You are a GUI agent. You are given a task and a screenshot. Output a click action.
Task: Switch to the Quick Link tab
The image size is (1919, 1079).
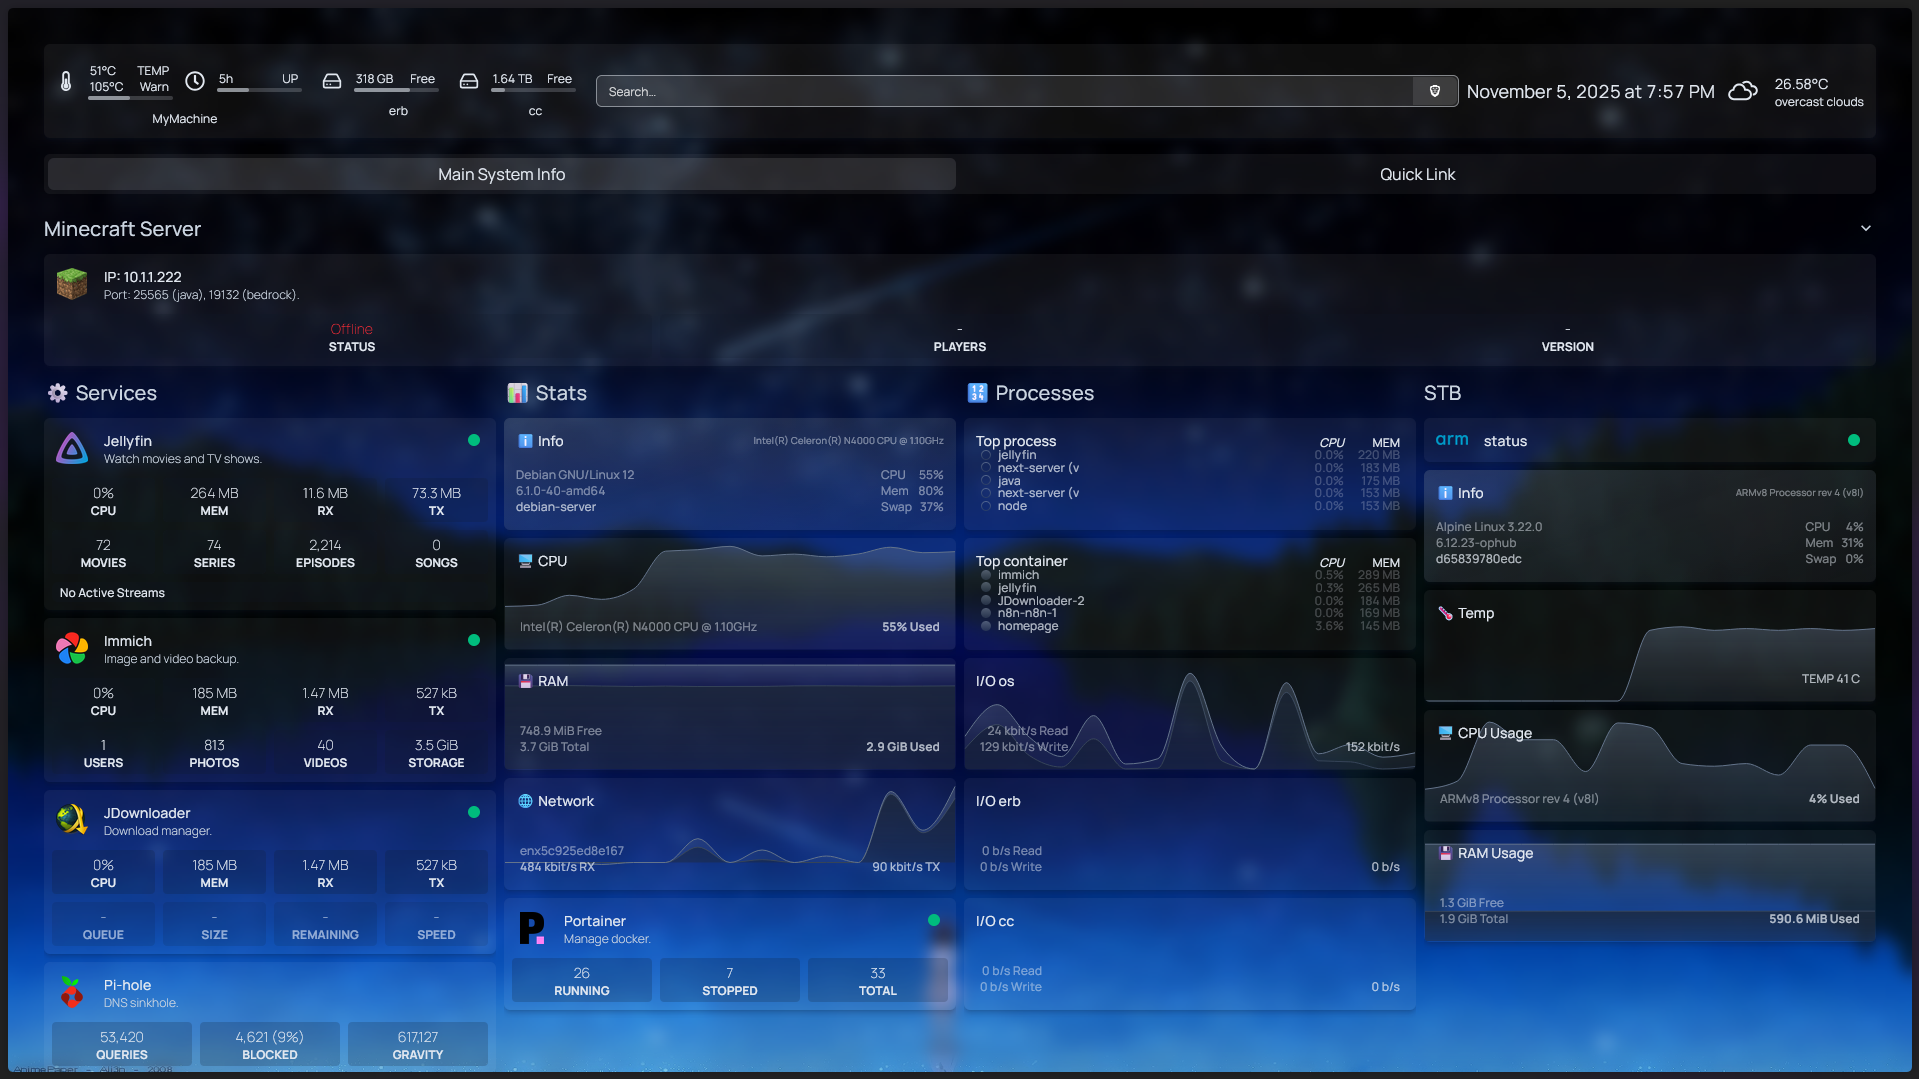click(x=1417, y=173)
